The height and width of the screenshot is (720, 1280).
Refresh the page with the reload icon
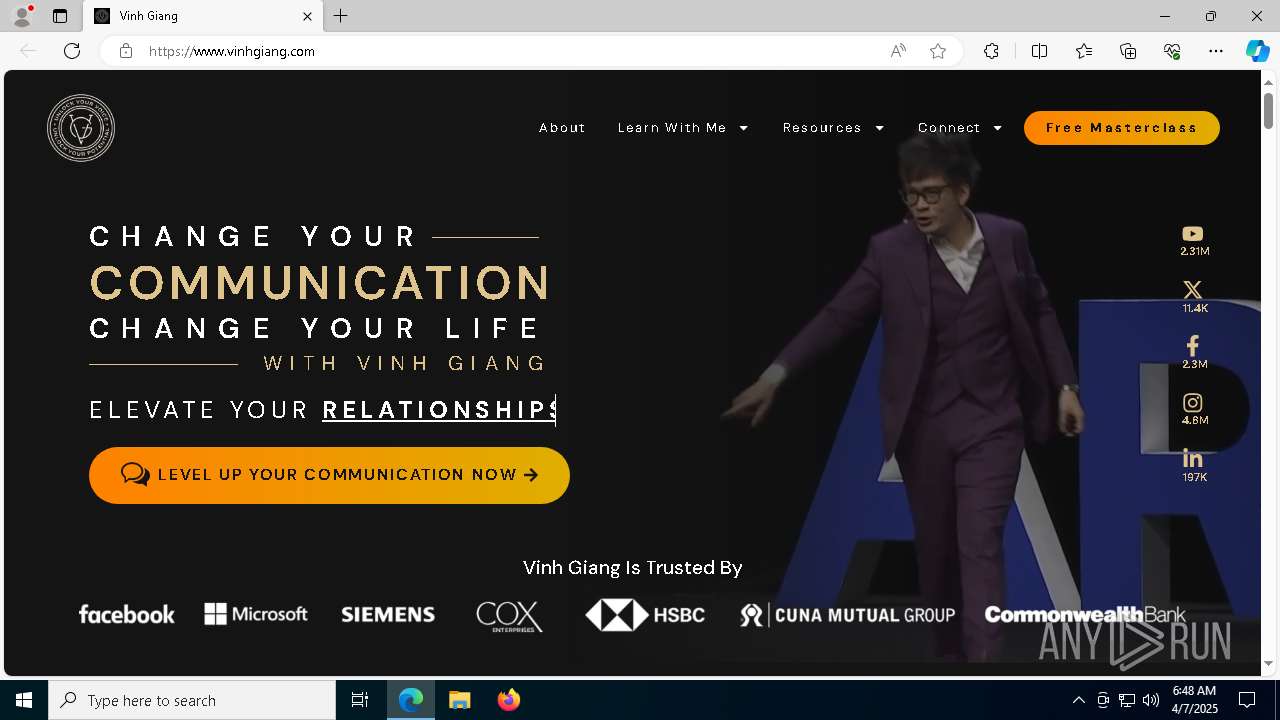tap(72, 51)
